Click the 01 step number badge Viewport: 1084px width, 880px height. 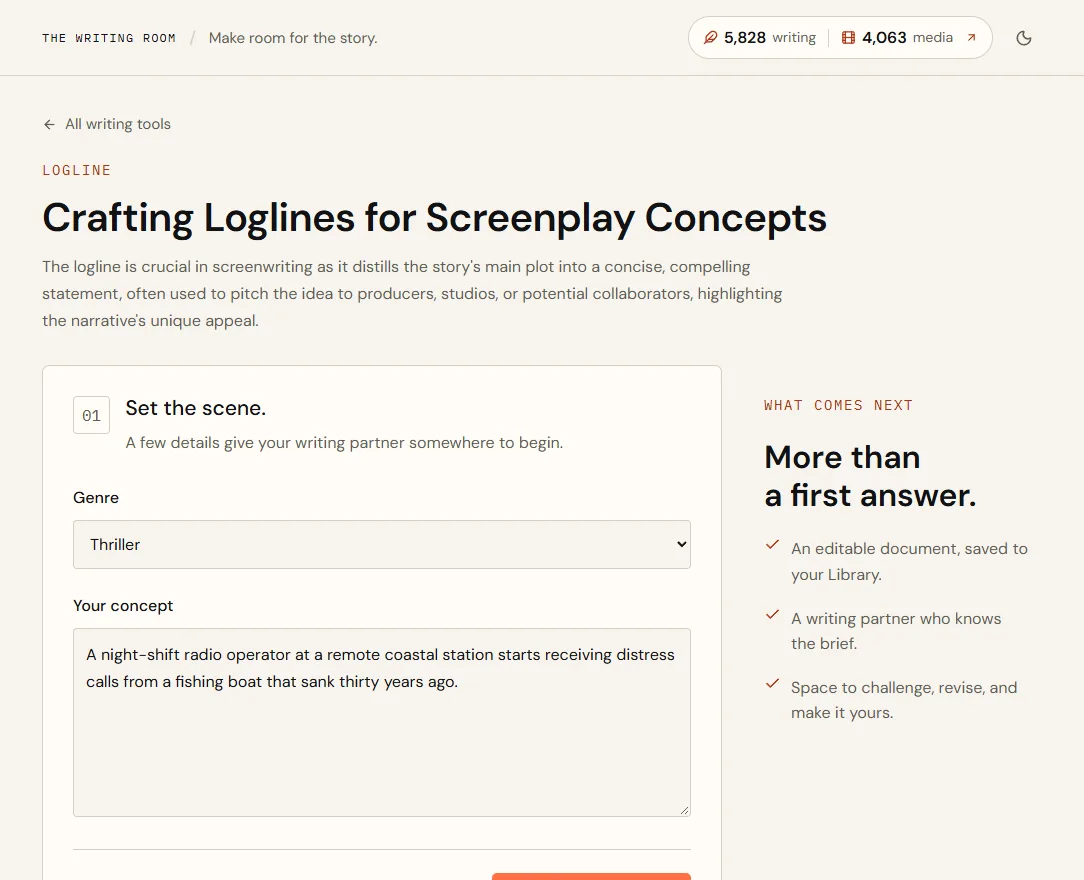point(91,415)
